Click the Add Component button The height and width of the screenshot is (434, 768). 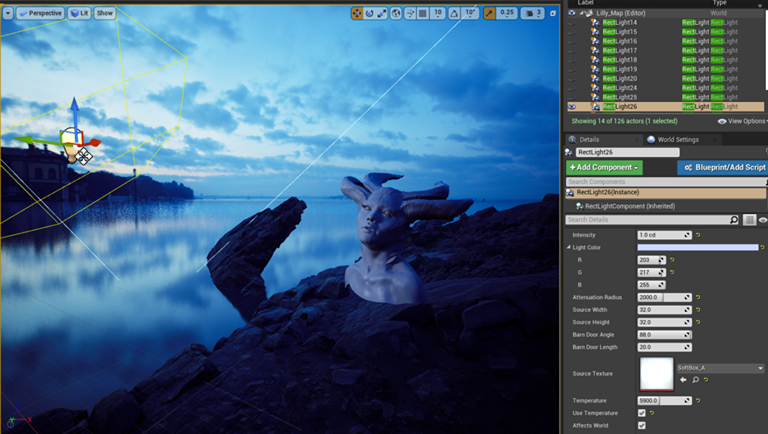point(604,168)
